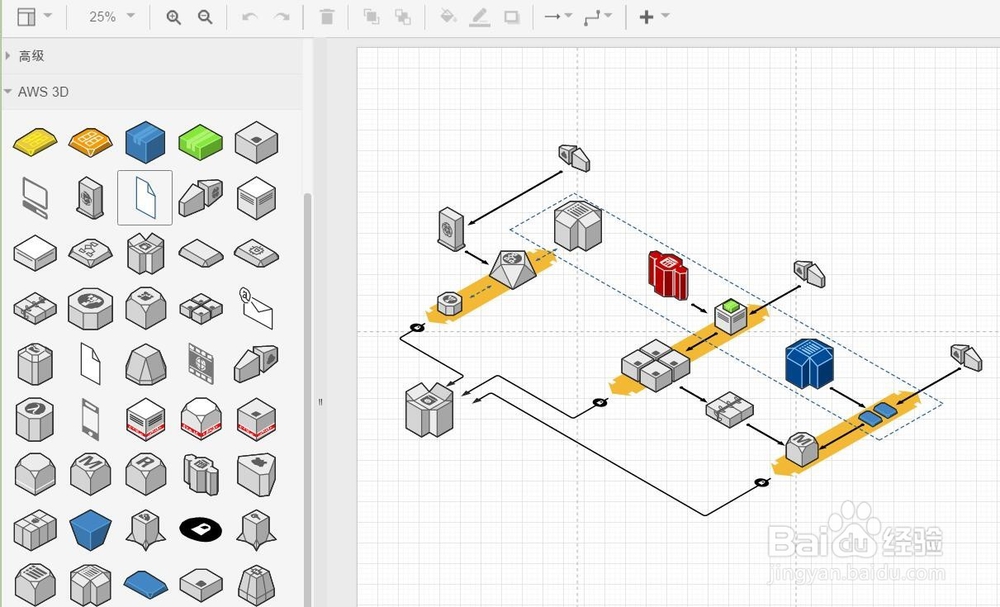Open the connection arrow style dropdown
The image size is (1000, 607).
click(558, 17)
